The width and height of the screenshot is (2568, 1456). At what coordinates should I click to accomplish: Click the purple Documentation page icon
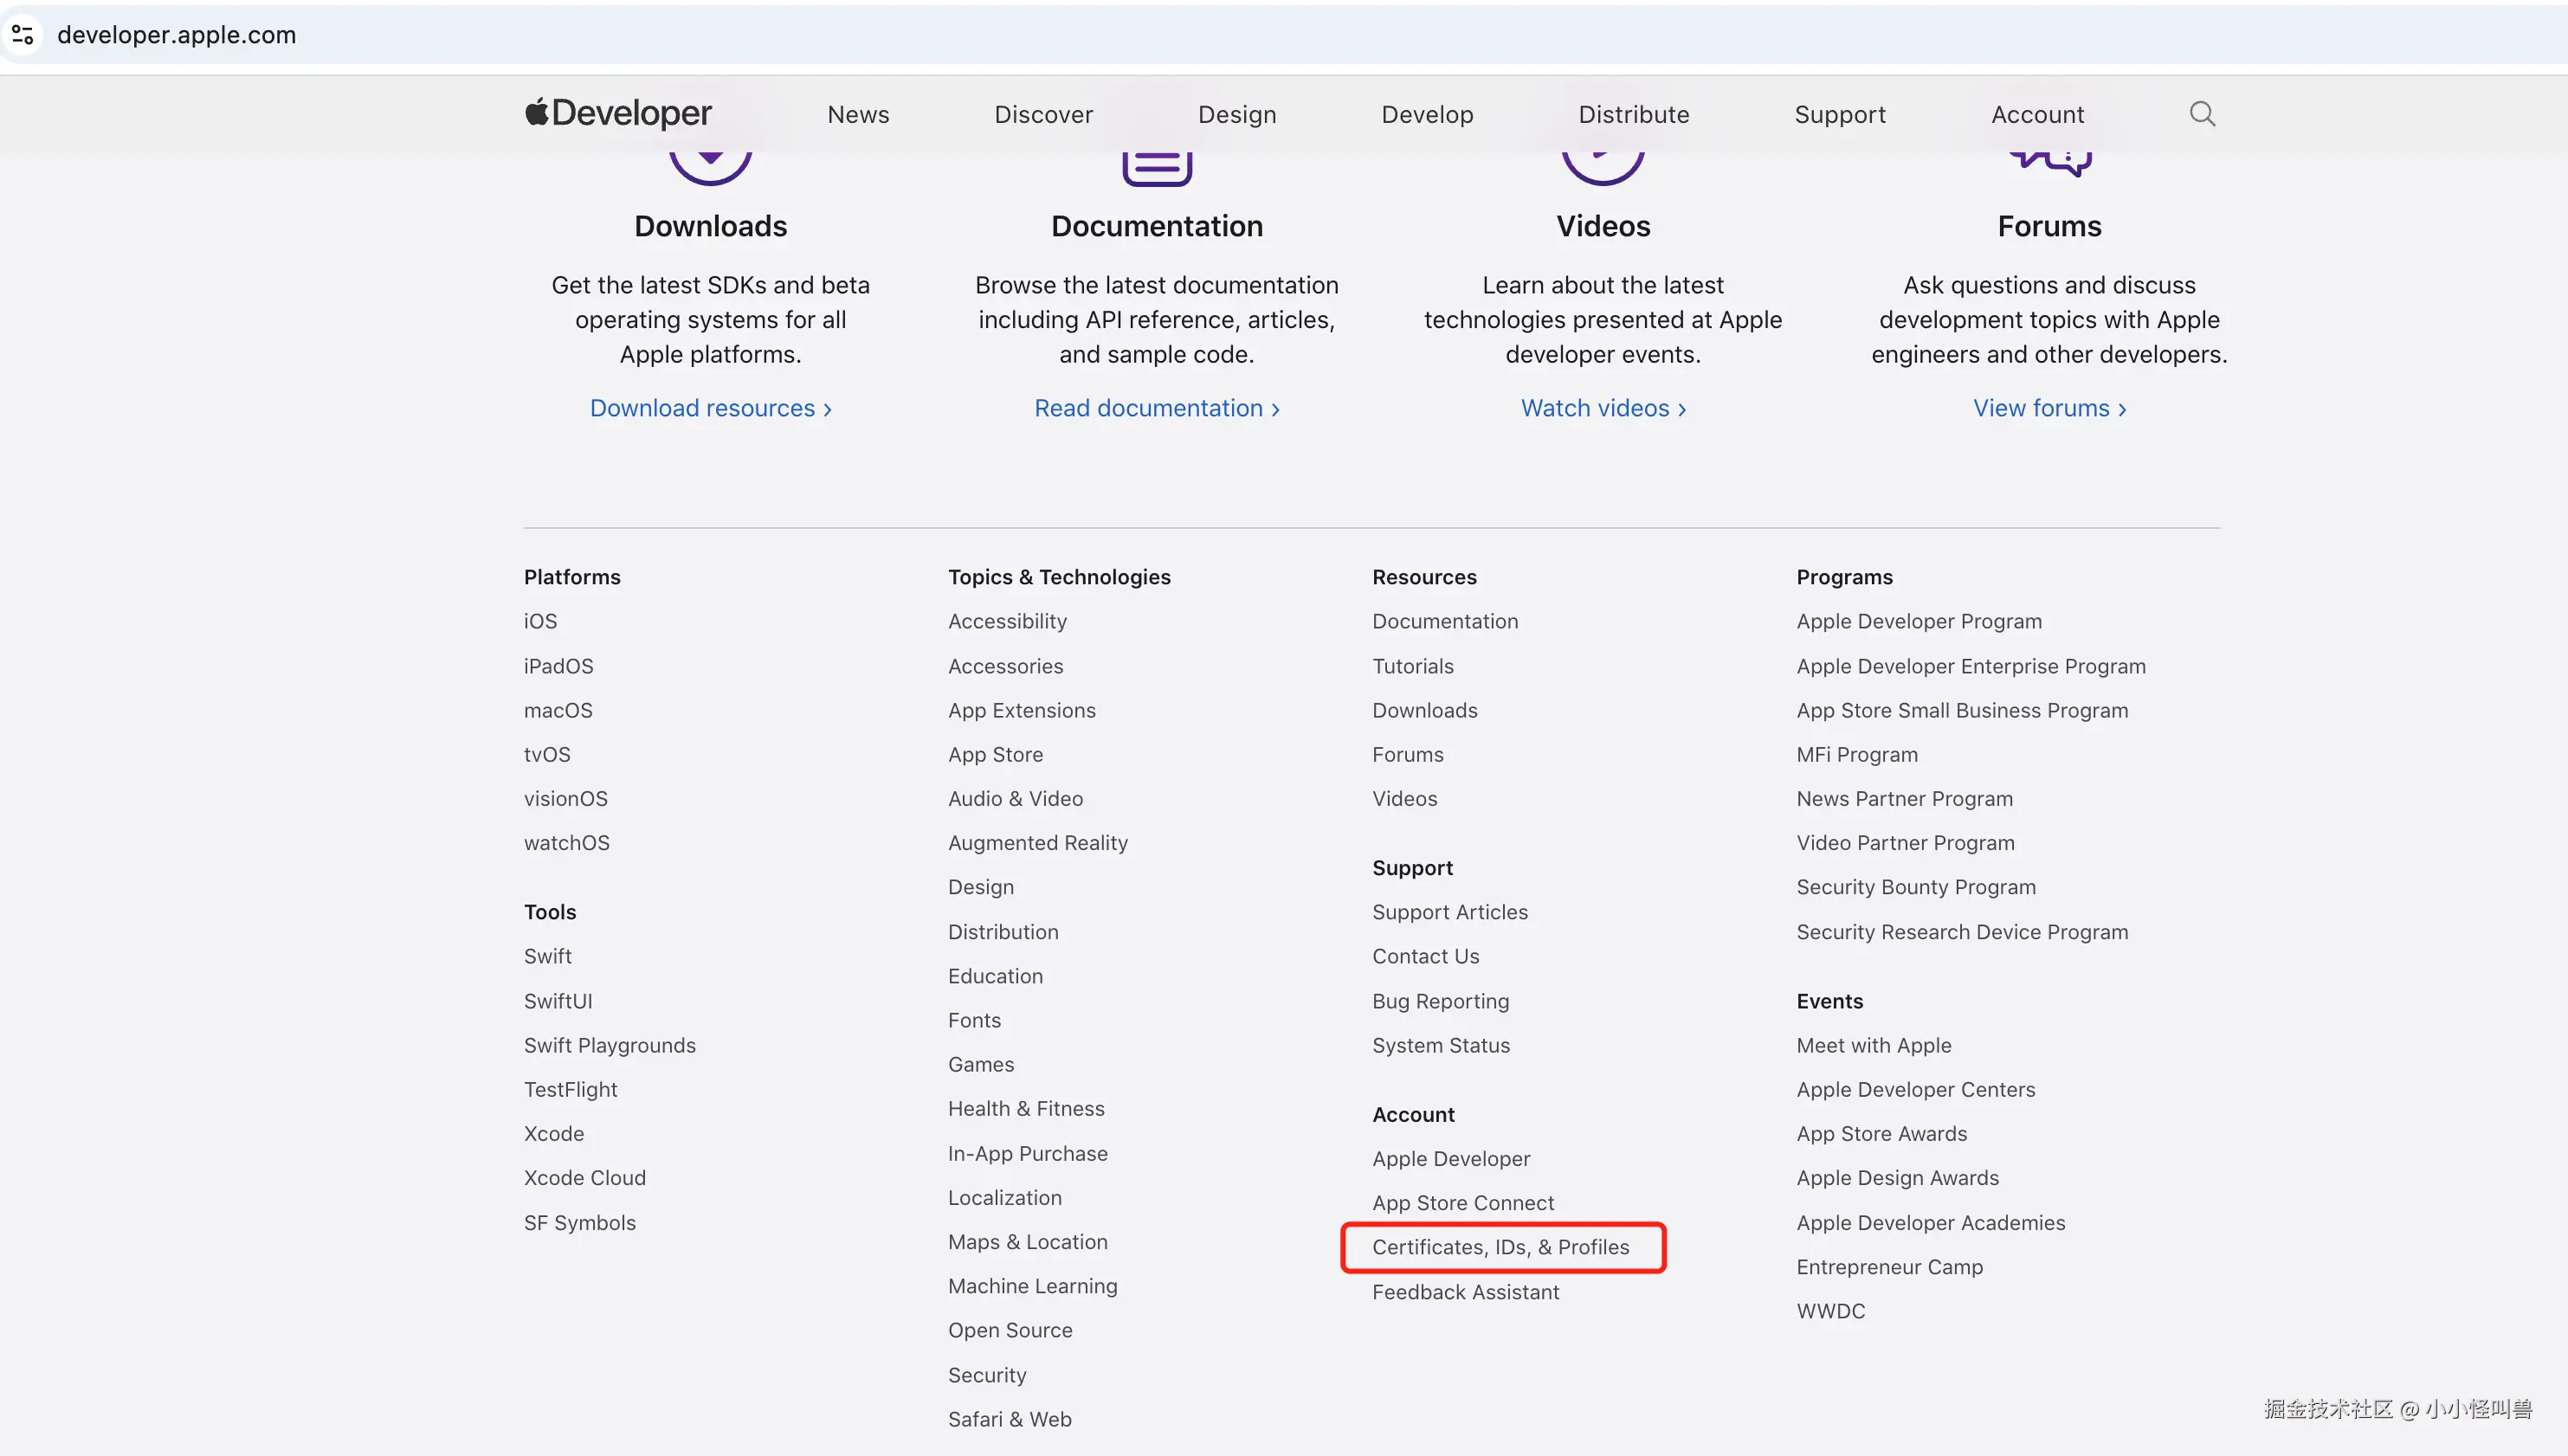click(1157, 168)
